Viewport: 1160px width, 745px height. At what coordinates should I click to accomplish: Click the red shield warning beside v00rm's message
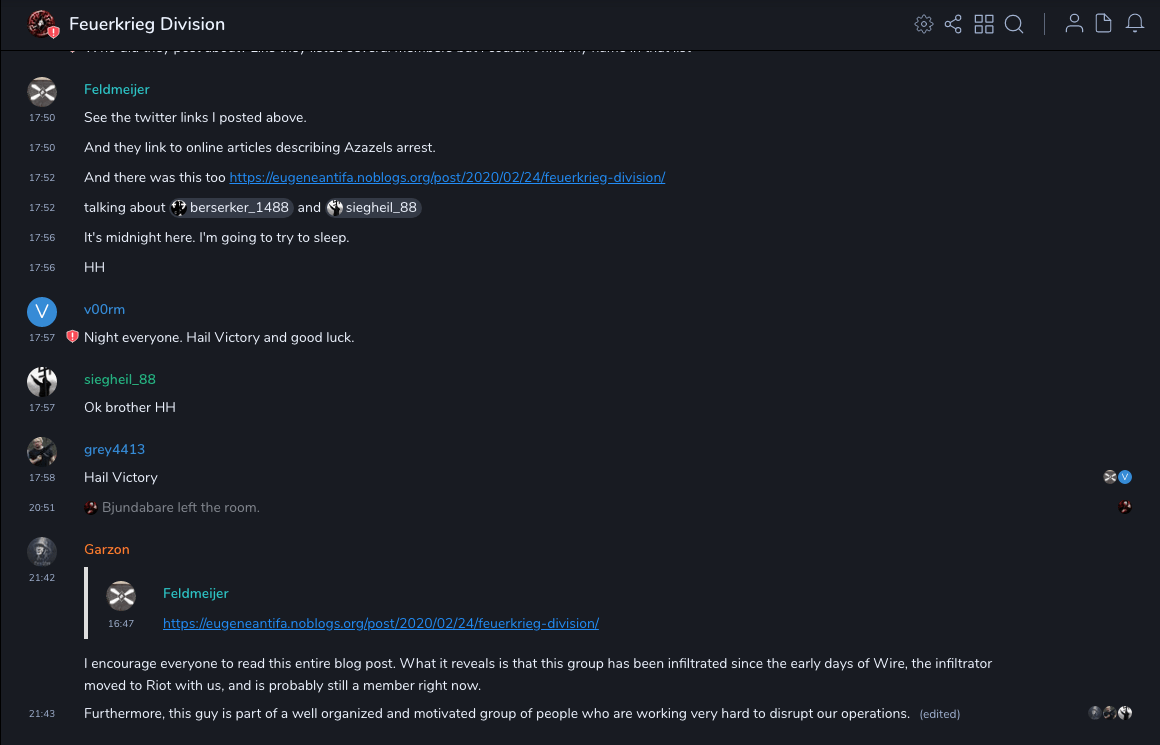[x=72, y=337]
